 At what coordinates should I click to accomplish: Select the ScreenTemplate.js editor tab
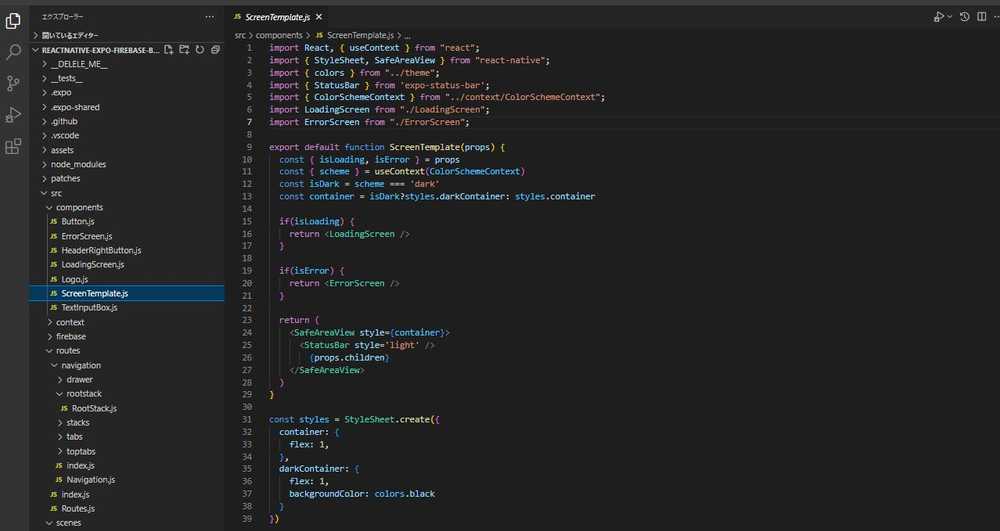pyautogui.click(x=278, y=17)
